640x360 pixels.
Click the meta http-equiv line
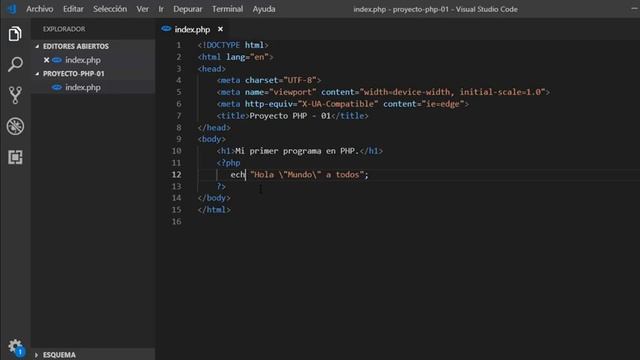(x=343, y=104)
